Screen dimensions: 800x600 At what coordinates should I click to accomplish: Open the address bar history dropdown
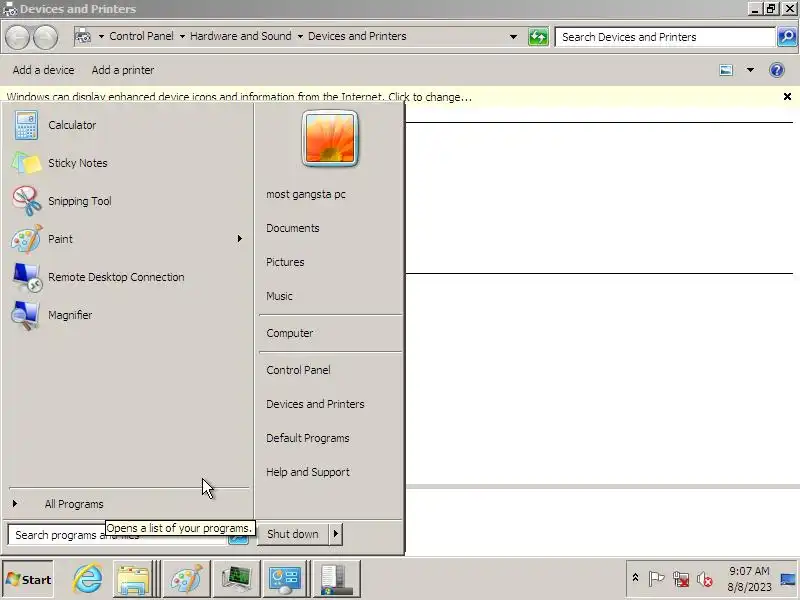click(513, 37)
